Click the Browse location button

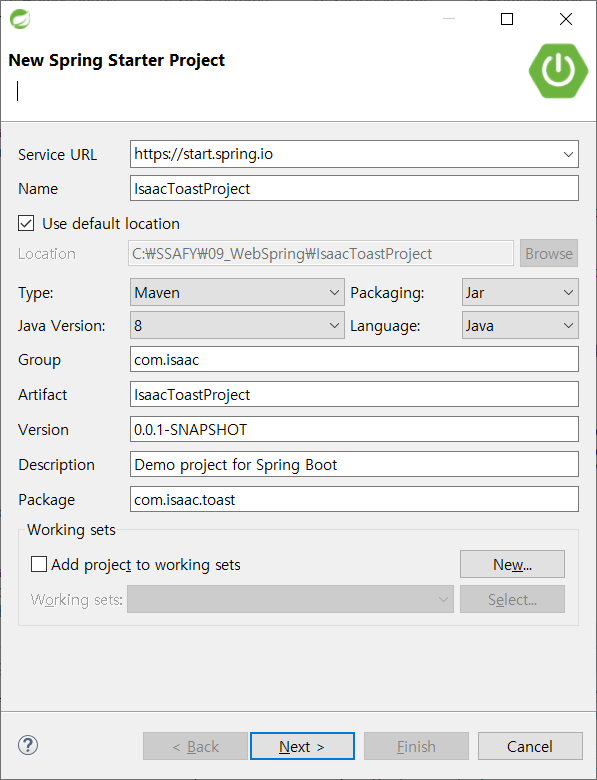[549, 253]
